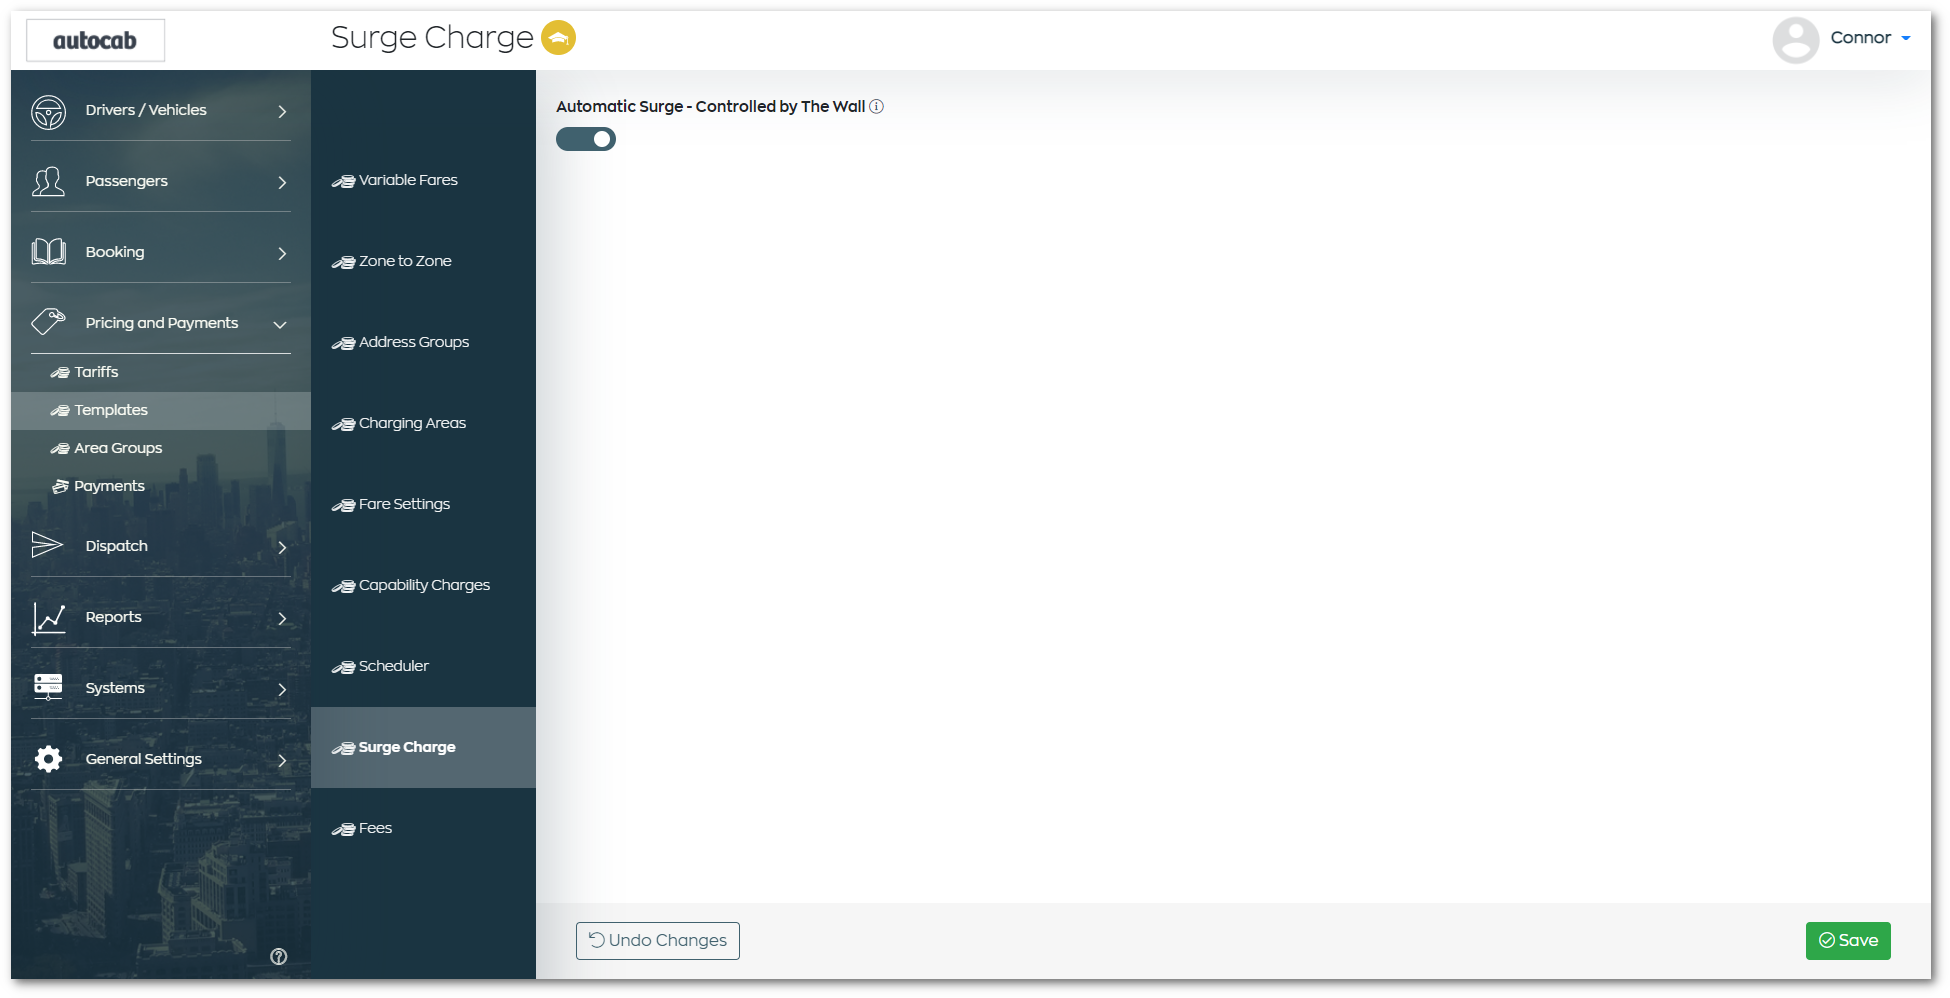Click the green Save button
This screenshot has height=998, width=1950.
(1848, 940)
